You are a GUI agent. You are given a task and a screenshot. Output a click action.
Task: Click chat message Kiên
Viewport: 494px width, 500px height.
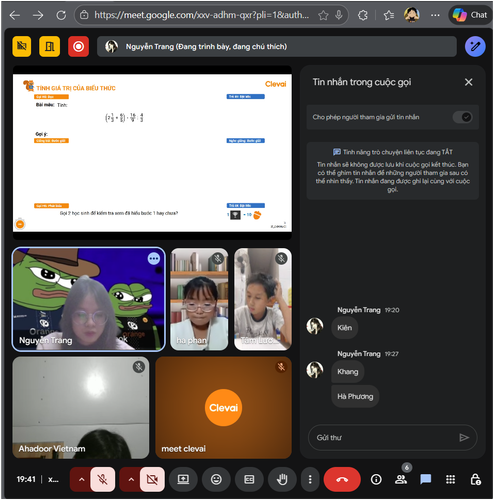click(344, 328)
